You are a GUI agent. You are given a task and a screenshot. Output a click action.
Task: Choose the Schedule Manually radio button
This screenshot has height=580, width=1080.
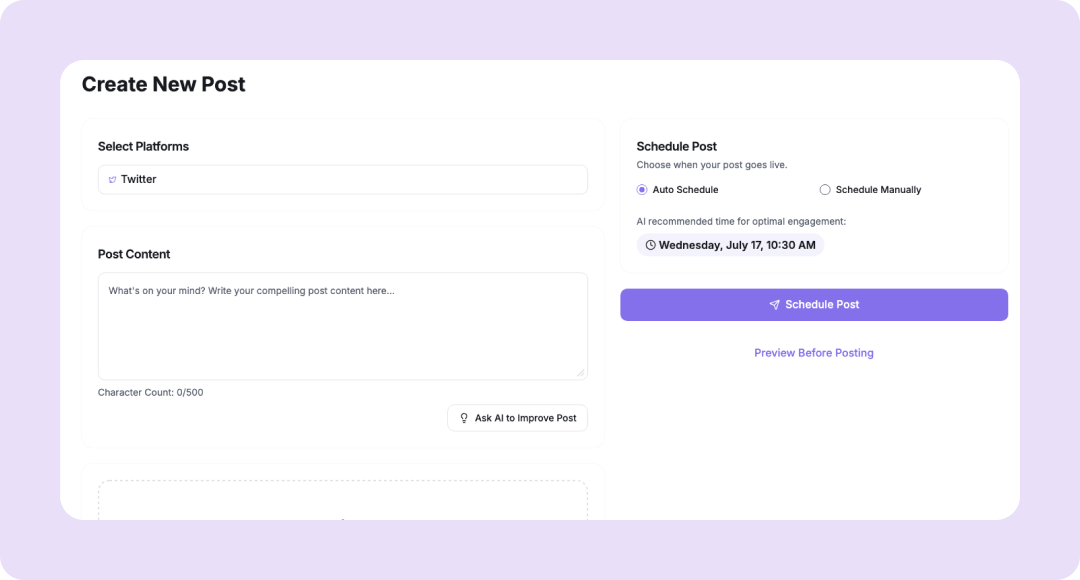tap(825, 190)
